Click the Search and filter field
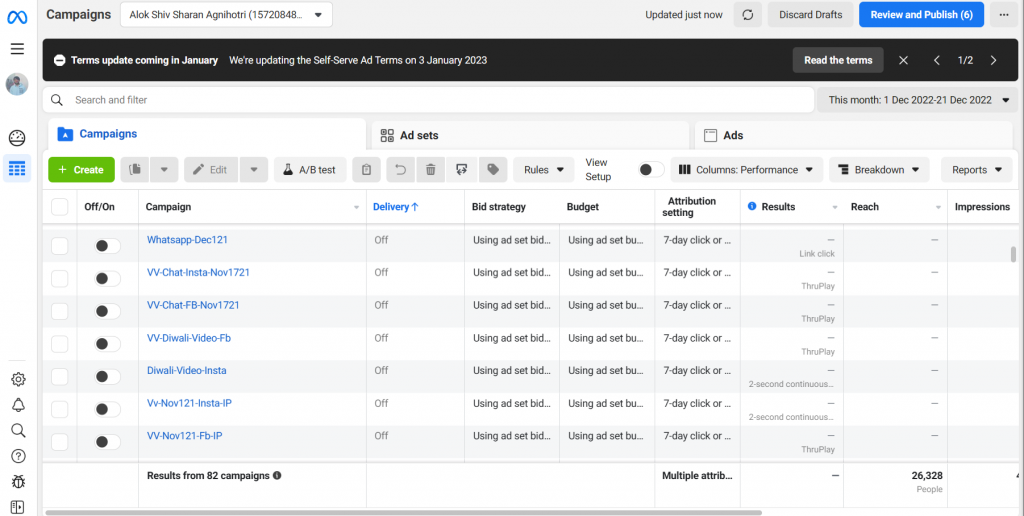1024x516 pixels. 428,100
